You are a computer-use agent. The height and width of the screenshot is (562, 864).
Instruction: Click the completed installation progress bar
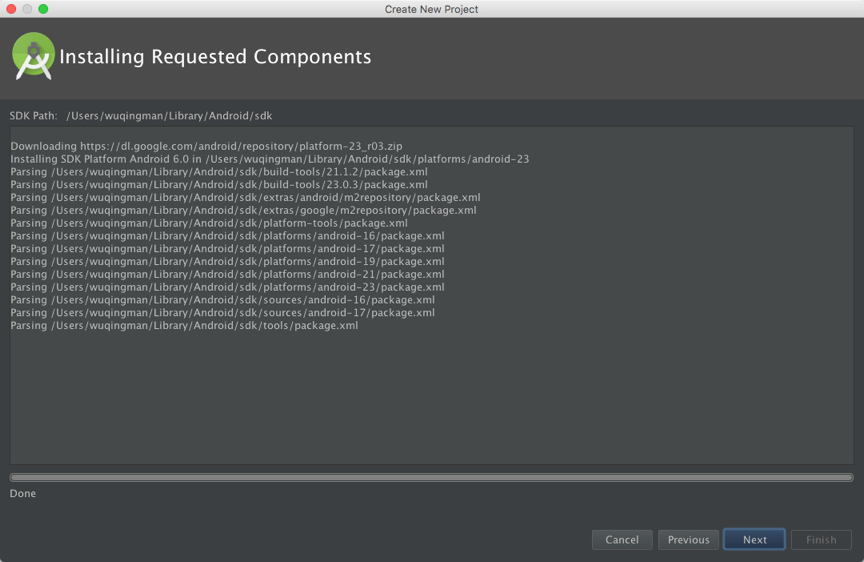point(431,478)
